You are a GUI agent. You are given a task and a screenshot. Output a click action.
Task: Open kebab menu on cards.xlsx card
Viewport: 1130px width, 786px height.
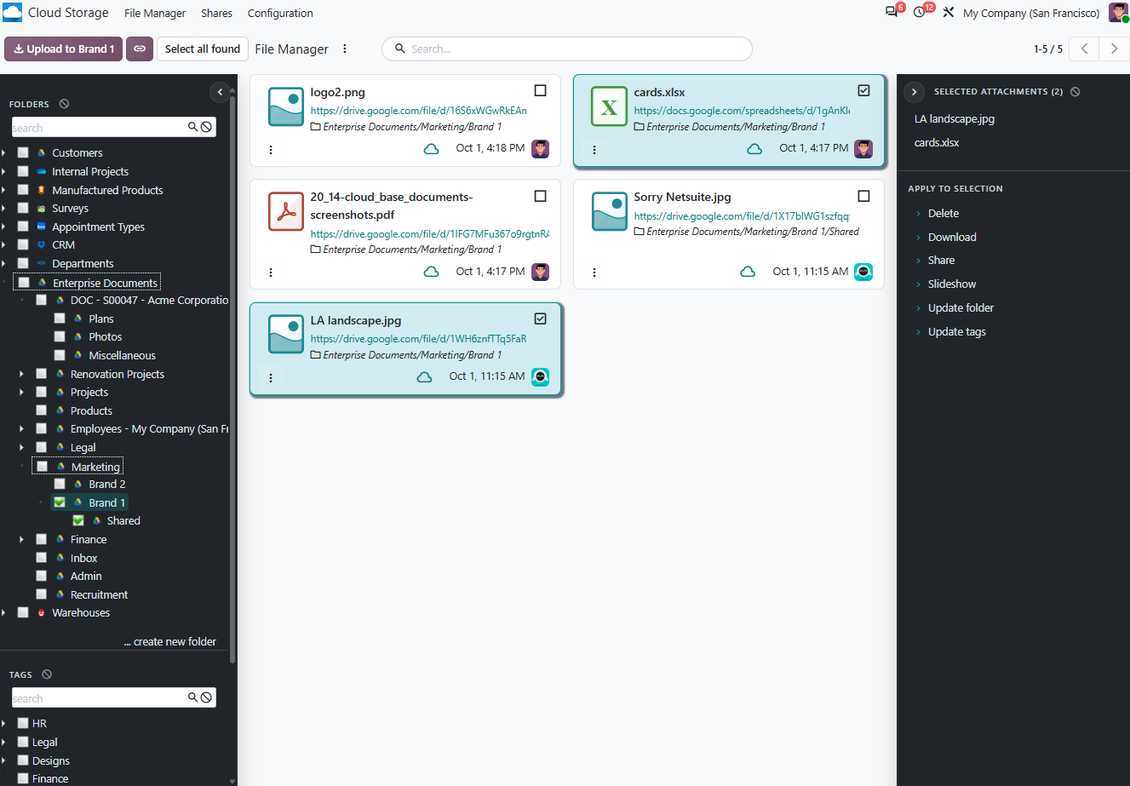(595, 150)
